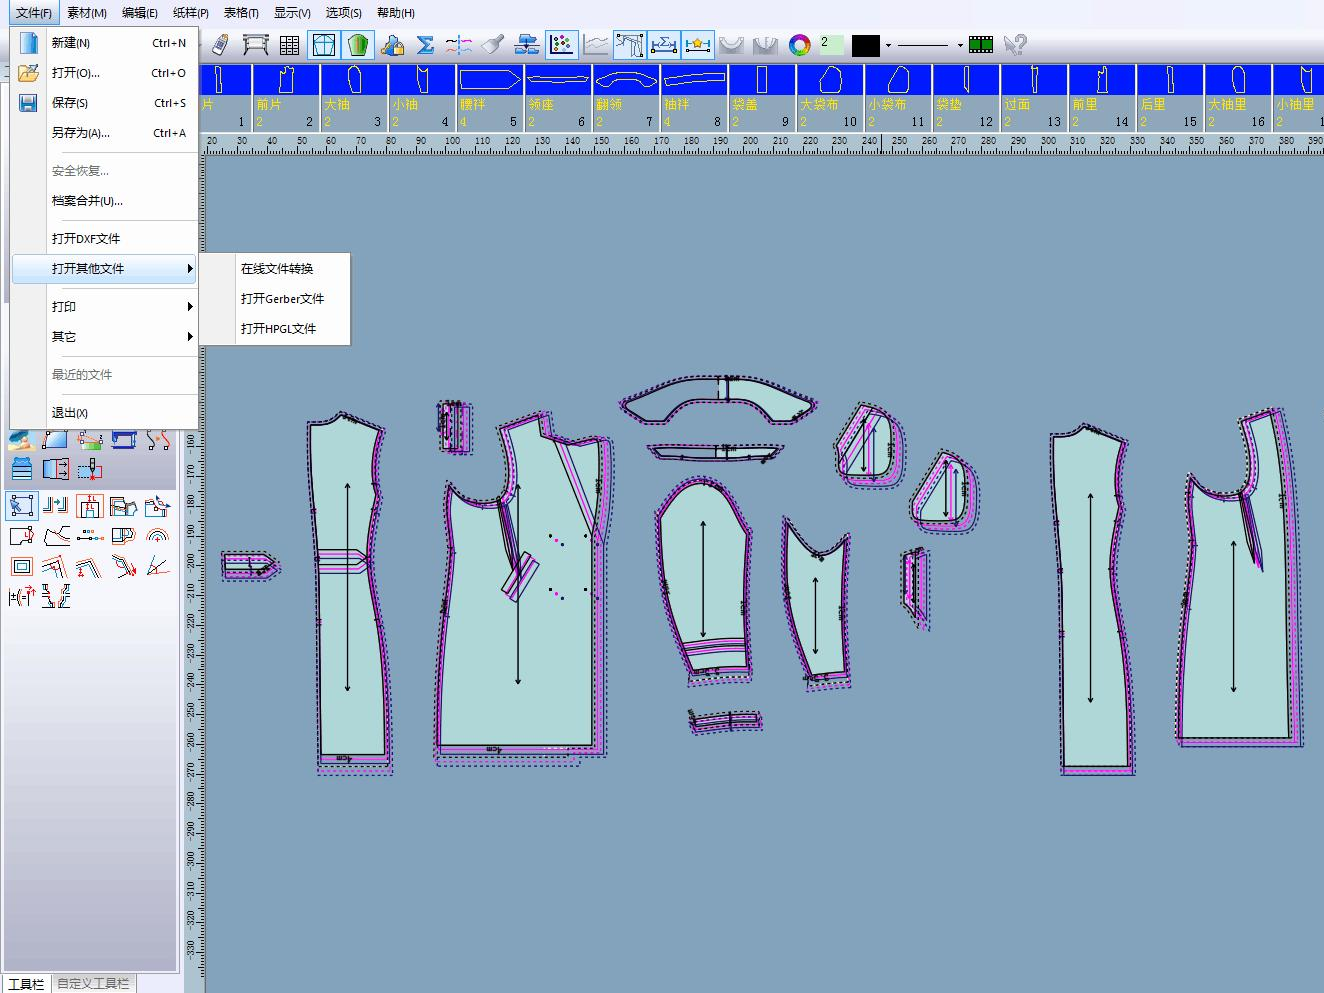Select 在线文件转换 submenu item
Image resolution: width=1324 pixels, height=993 pixels.
275,269
